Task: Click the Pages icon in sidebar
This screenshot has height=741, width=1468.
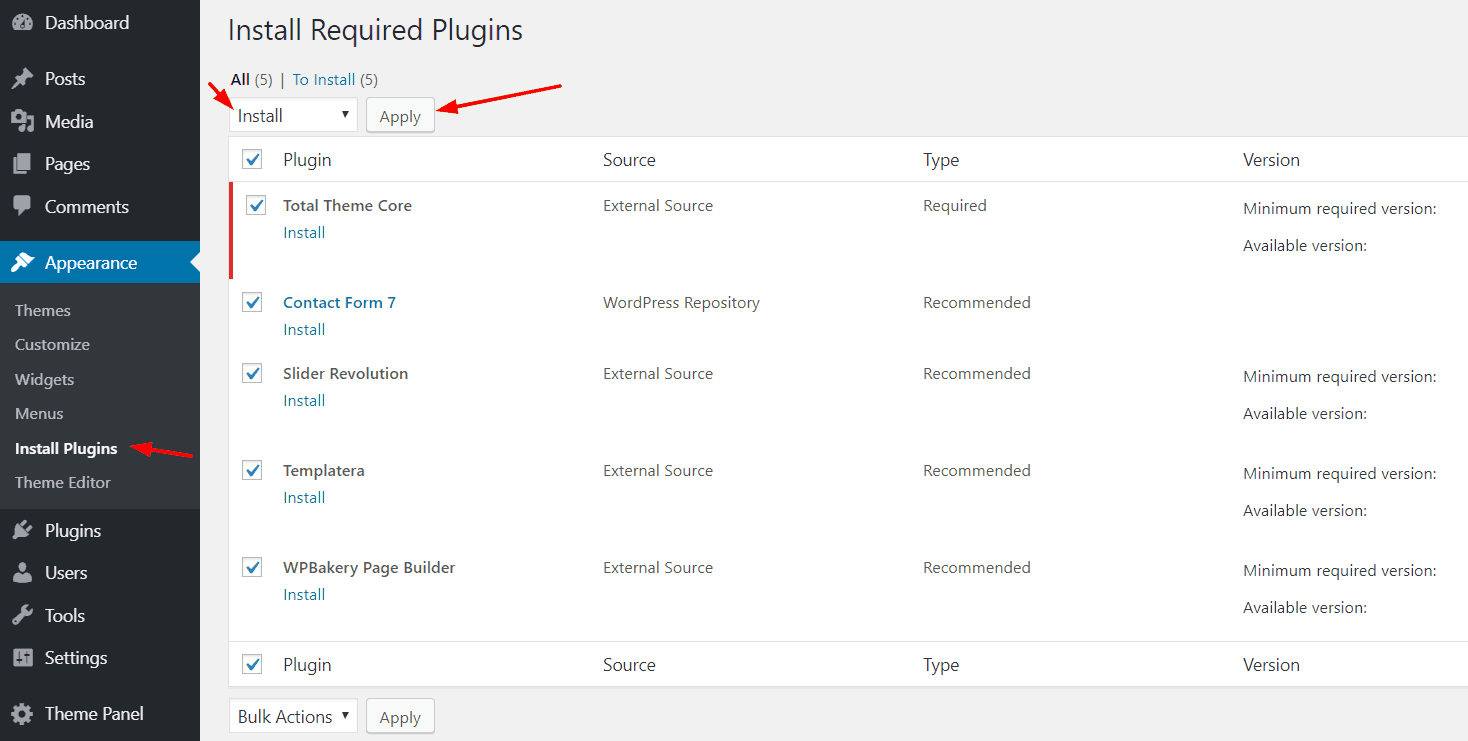Action: tap(22, 164)
